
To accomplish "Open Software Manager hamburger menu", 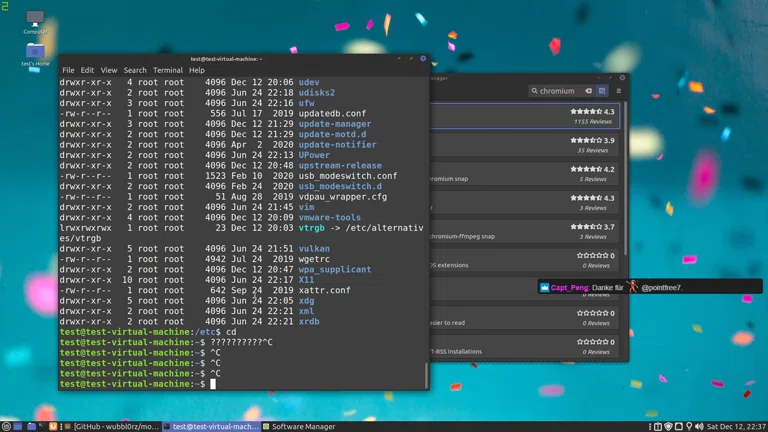I will [x=618, y=91].
